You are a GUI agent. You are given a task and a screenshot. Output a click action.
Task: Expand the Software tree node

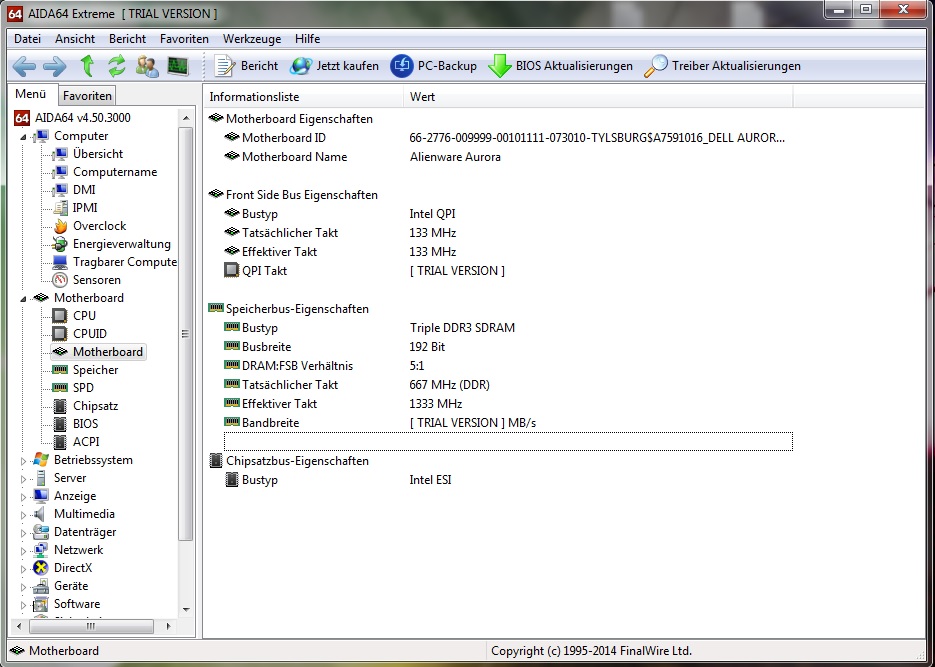point(23,604)
